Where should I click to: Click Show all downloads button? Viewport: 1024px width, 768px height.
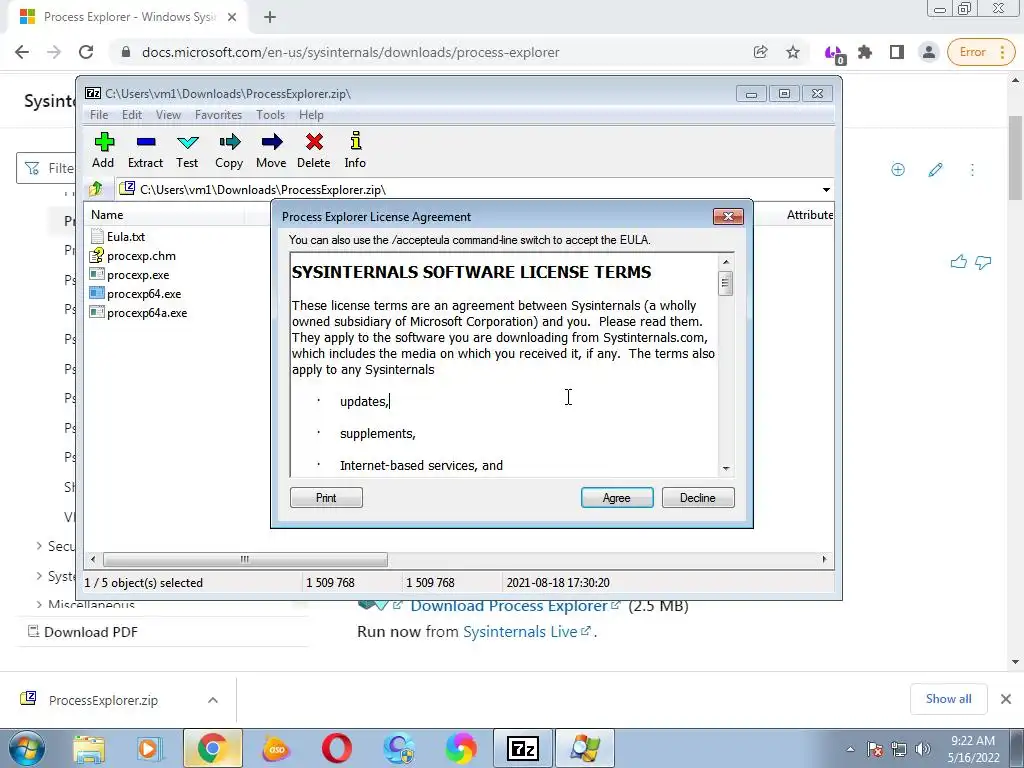point(948,699)
